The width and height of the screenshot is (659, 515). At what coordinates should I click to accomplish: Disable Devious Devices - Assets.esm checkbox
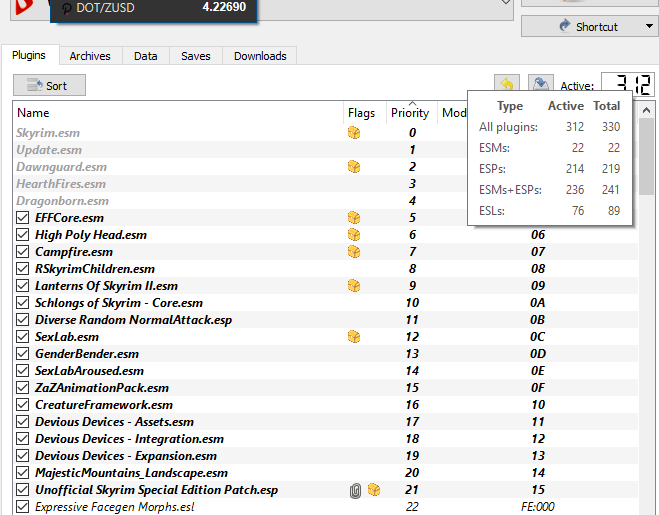pyautogui.click(x=23, y=422)
